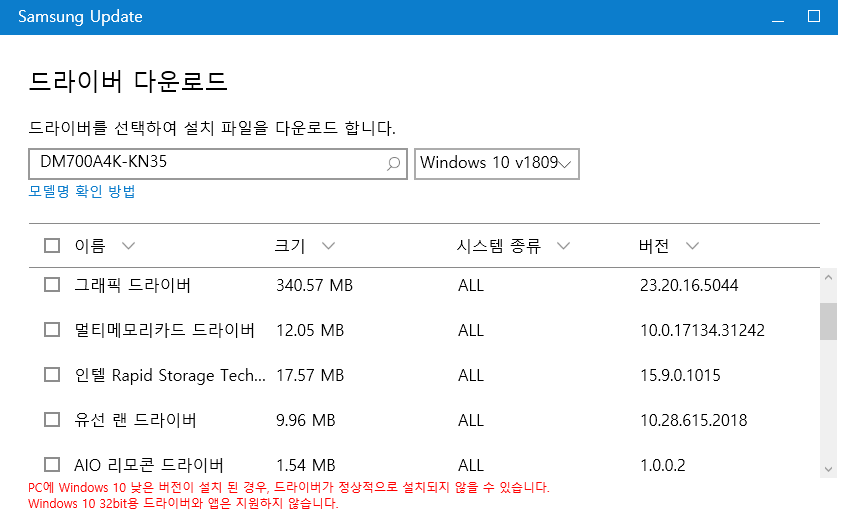Expand the 버전 column sort chevron
849x520 pixels.
[x=692, y=246]
